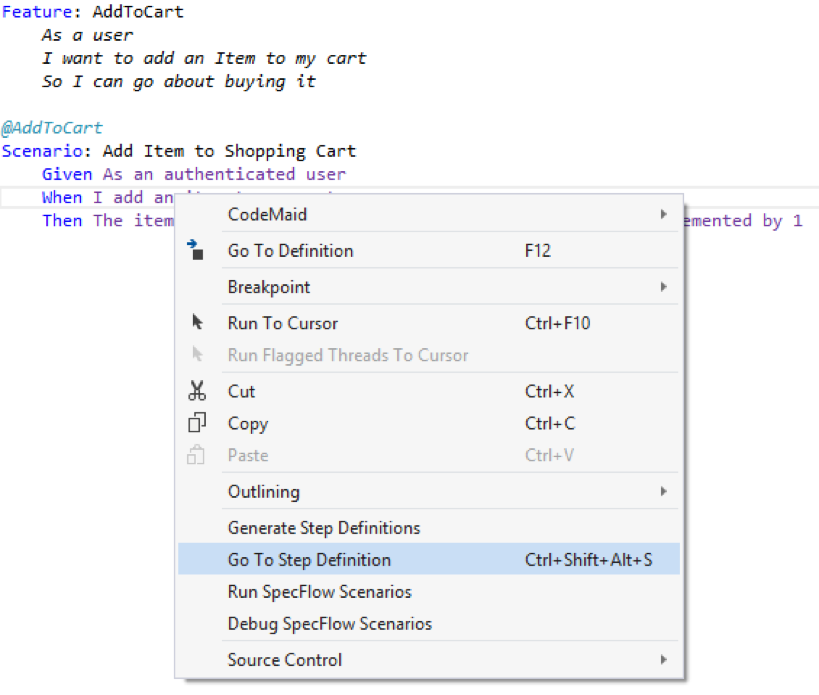This screenshot has width=819, height=695.
Task: Open the Outlining submenu arrow
Action: click(x=663, y=491)
